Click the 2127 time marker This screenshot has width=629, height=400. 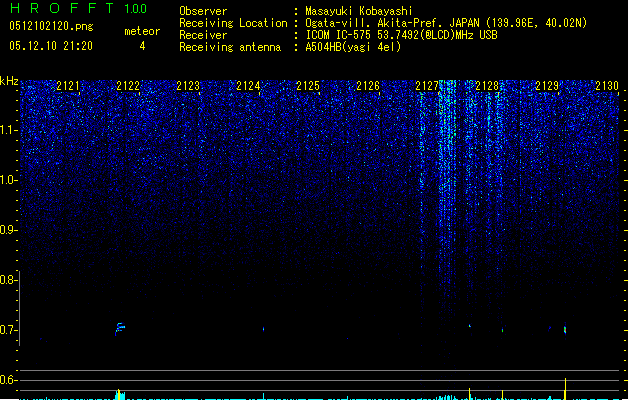pyautogui.click(x=427, y=85)
